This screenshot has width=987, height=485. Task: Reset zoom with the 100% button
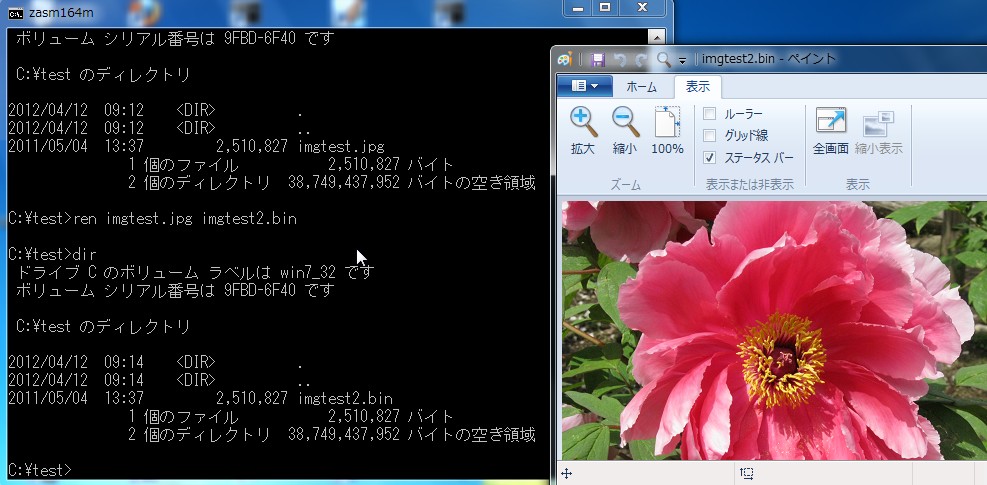pyautogui.click(x=667, y=131)
